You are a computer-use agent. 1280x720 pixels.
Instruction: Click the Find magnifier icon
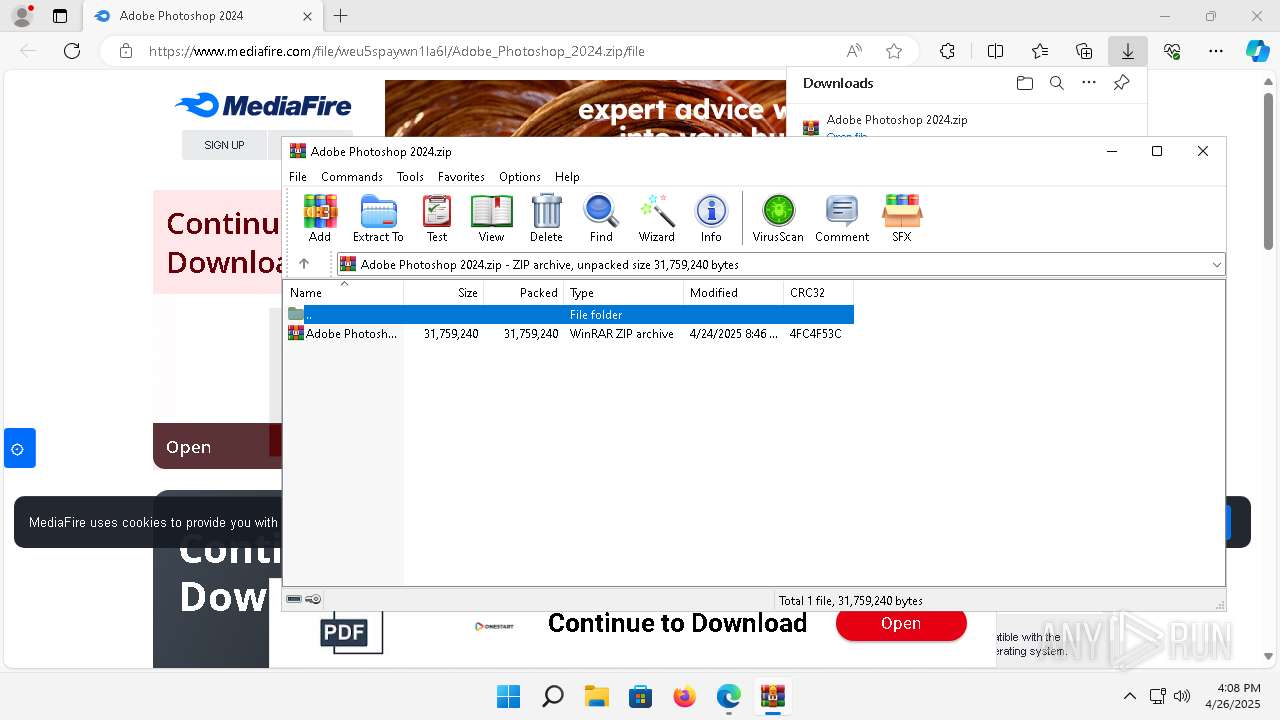[601, 218]
